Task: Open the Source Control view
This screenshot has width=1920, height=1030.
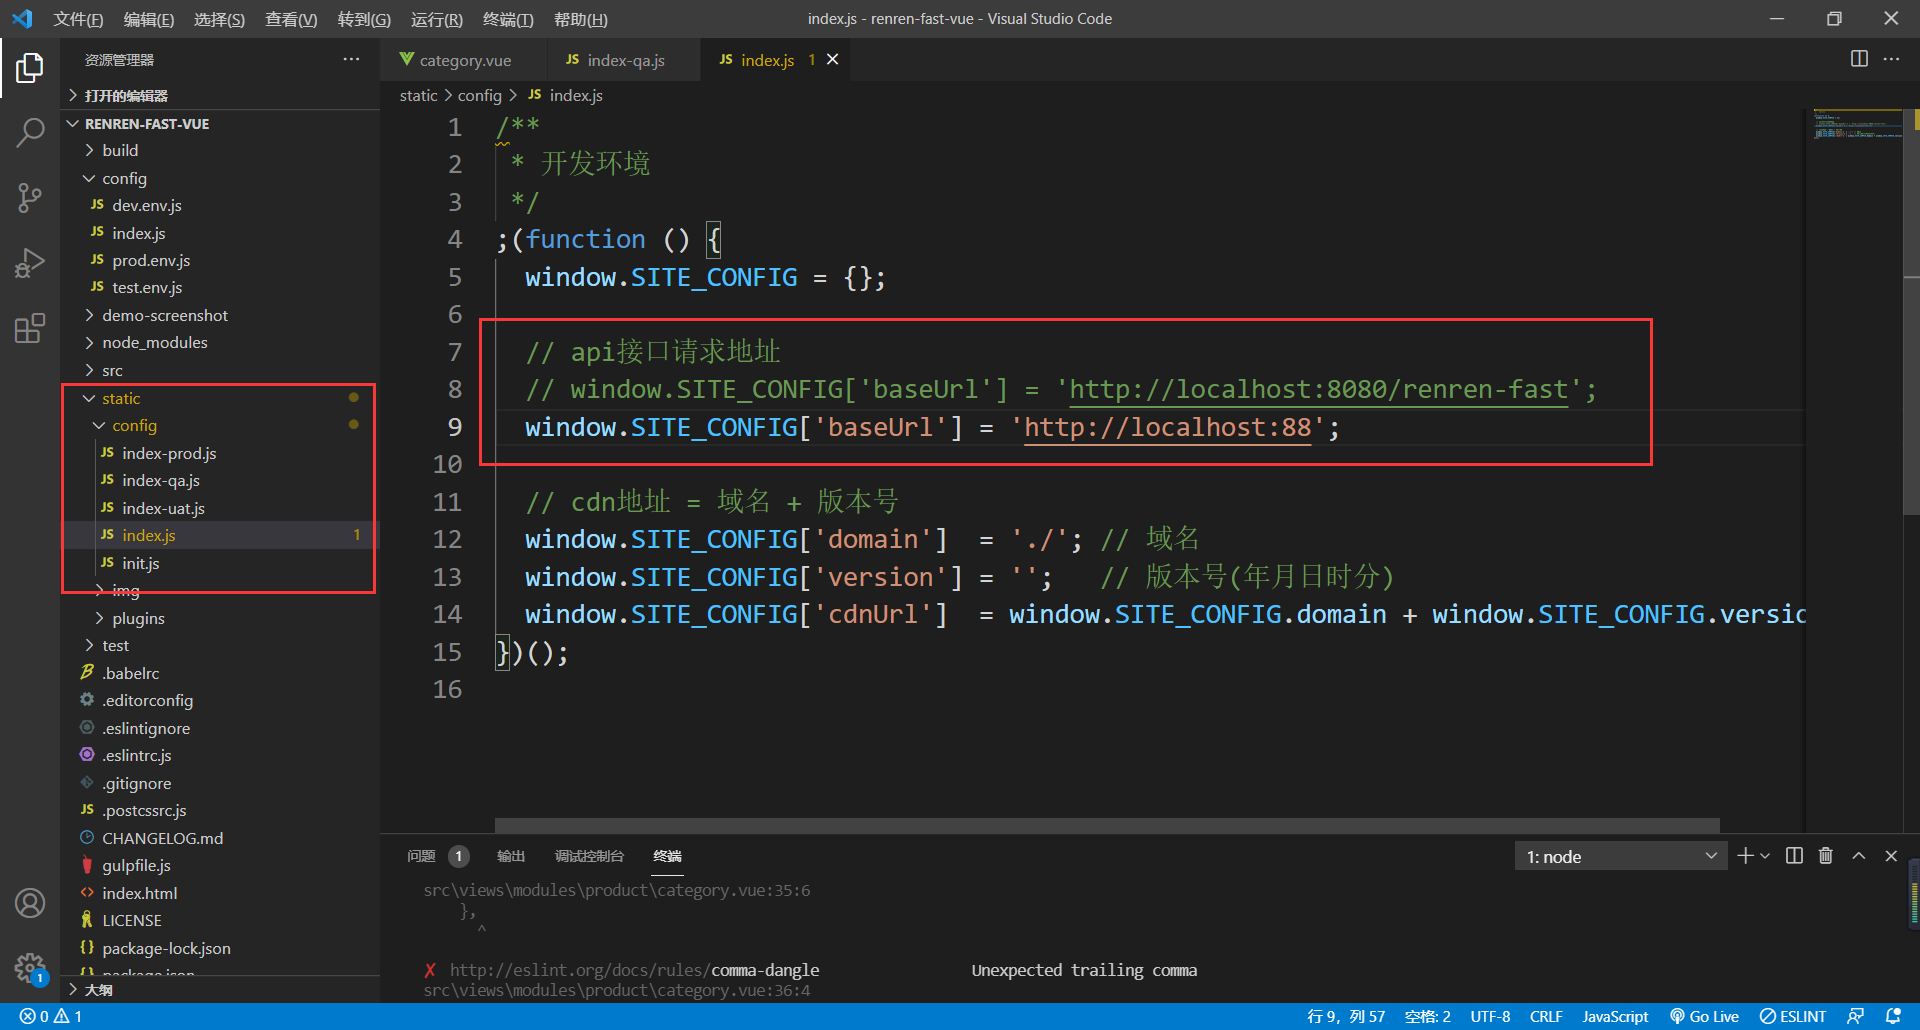Action: click(x=30, y=197)
